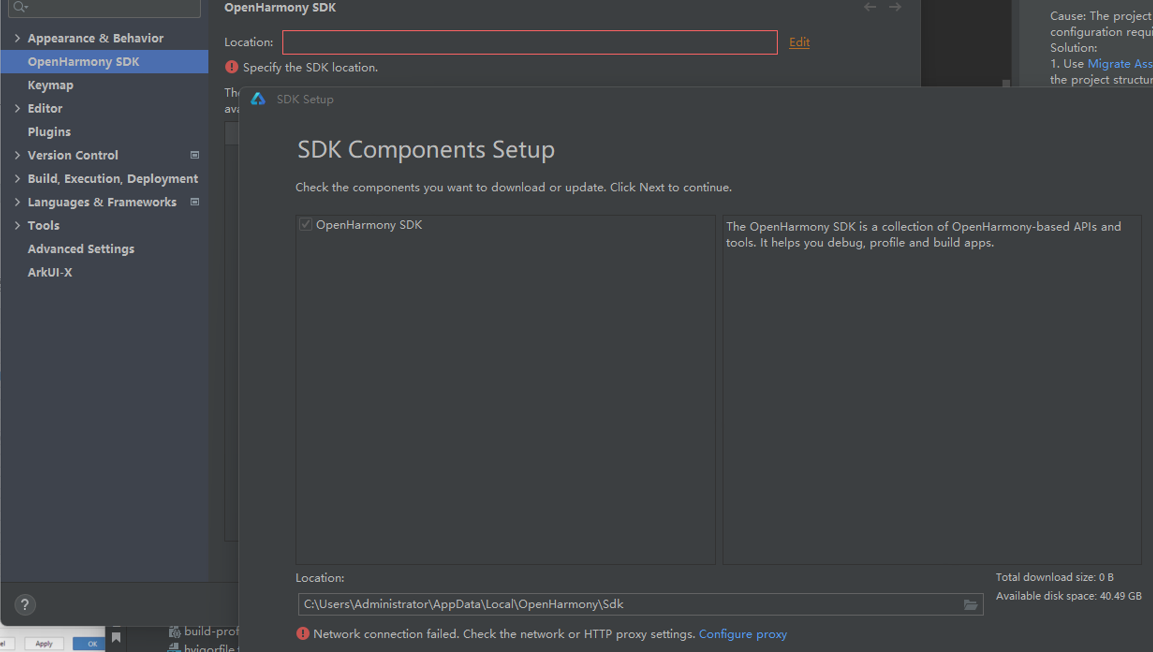1153x652 pixels.
Task: Click the OpenHarmony SDK description text
Action: click(924, 234)
